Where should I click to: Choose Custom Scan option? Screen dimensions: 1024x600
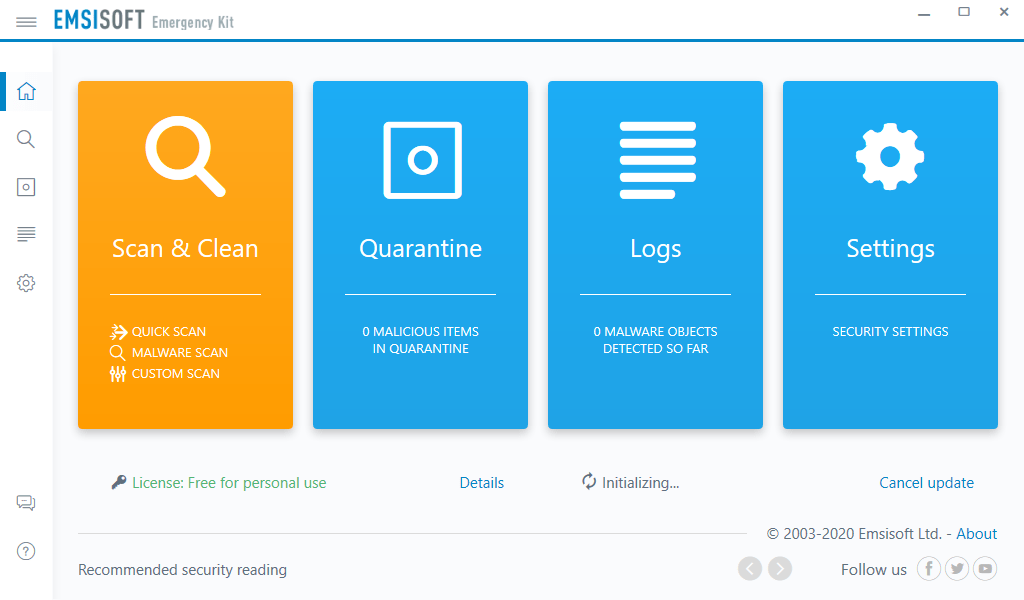(x=175, y=374)
